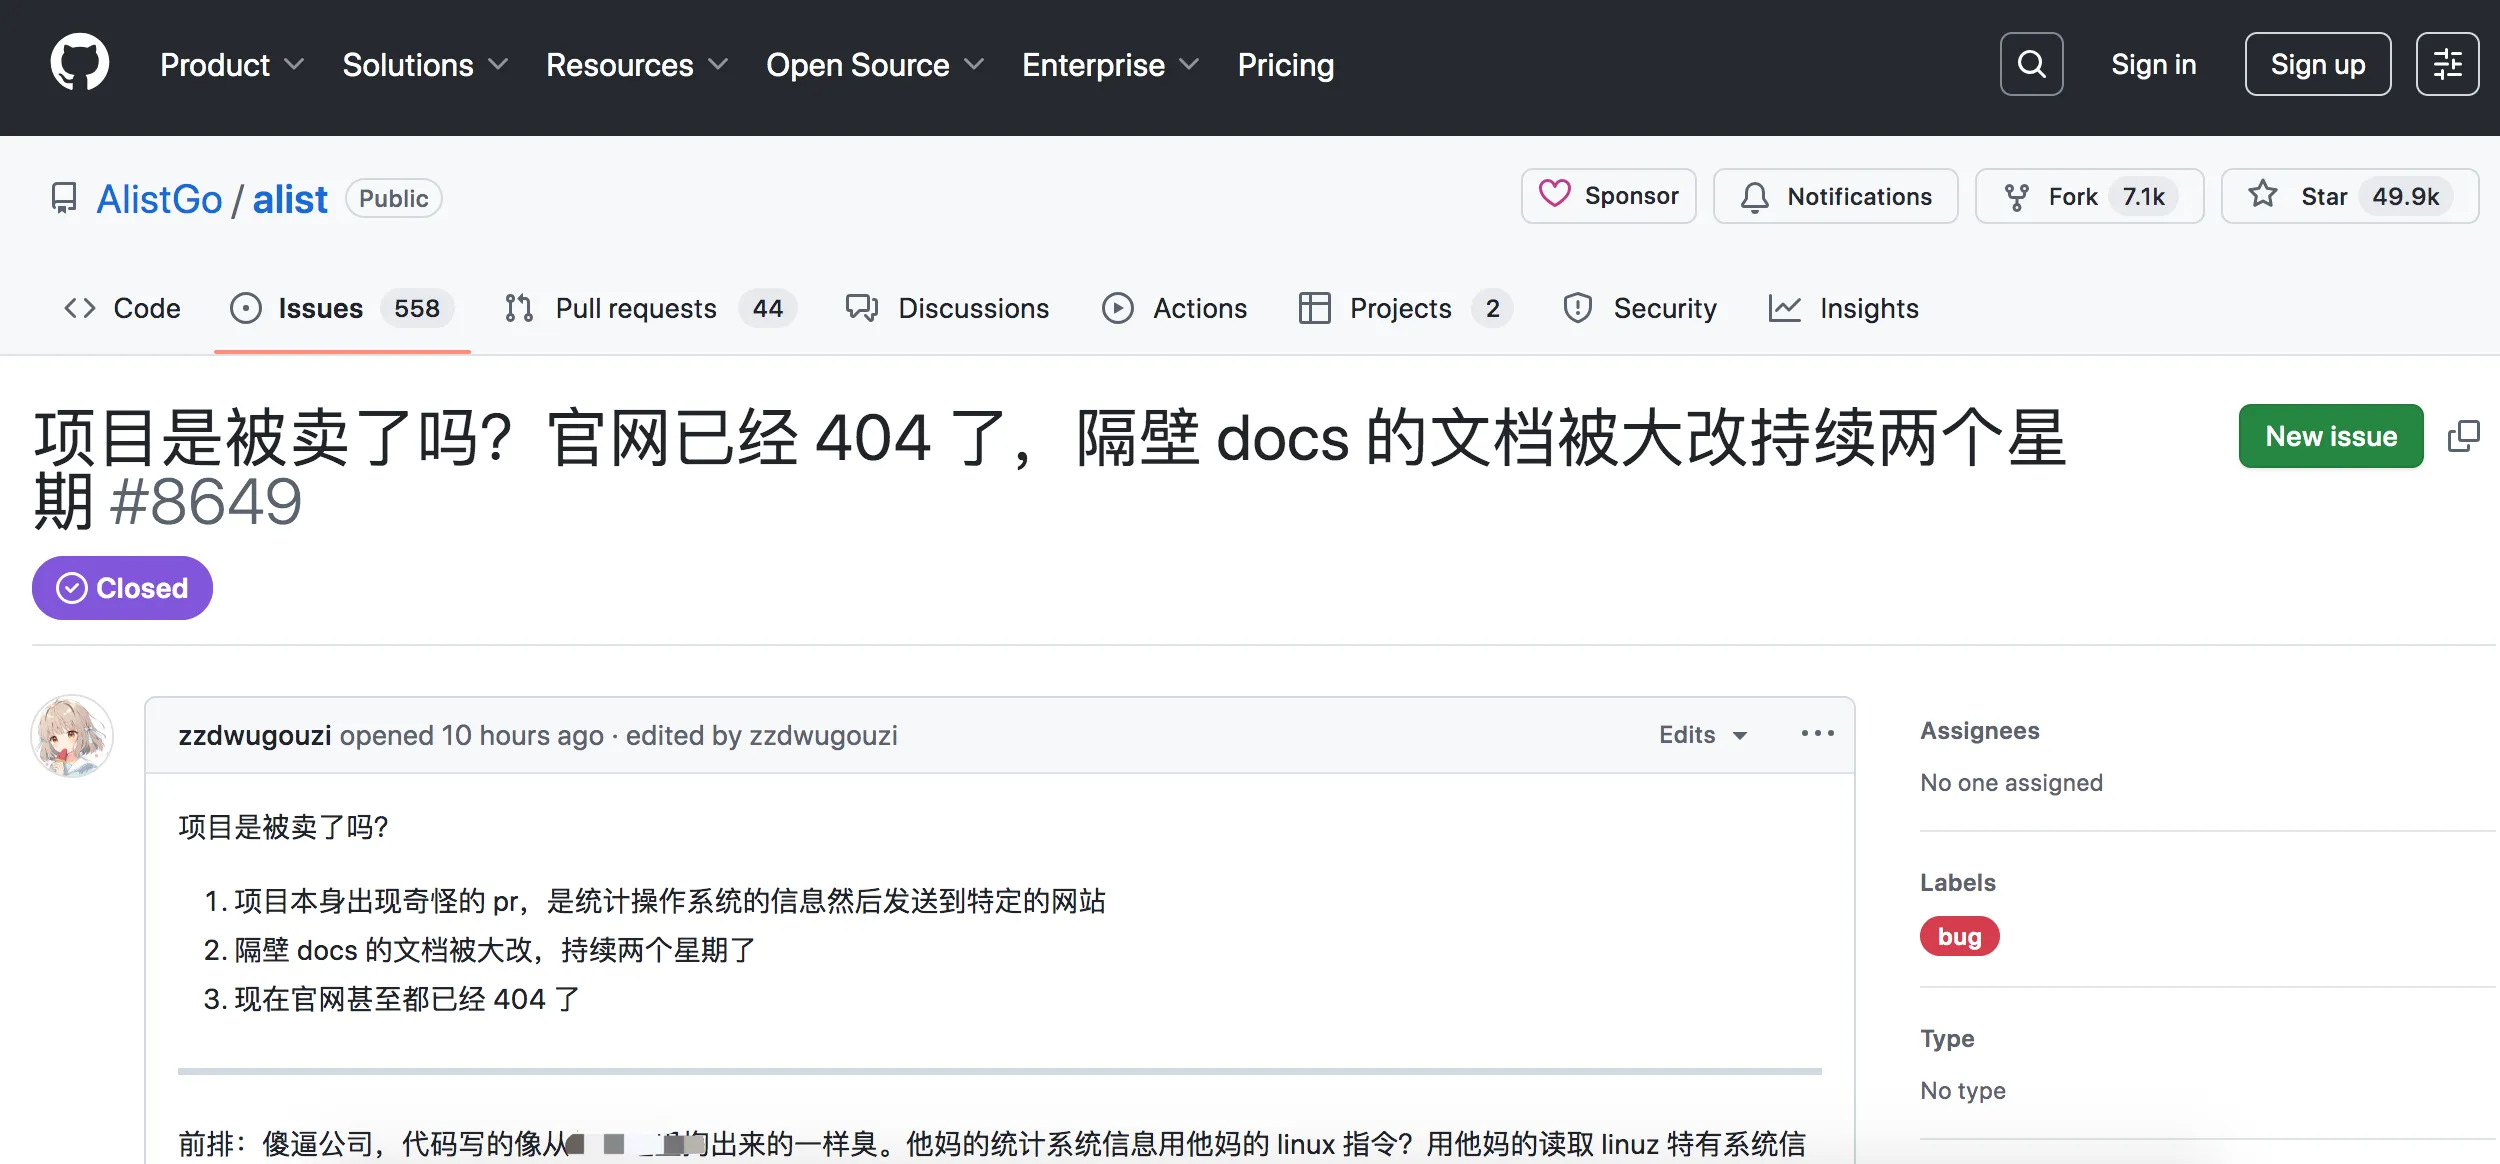Open the AlistGo organization link
Viewport: 2500px width, 1164px height.
click(159, 197)
